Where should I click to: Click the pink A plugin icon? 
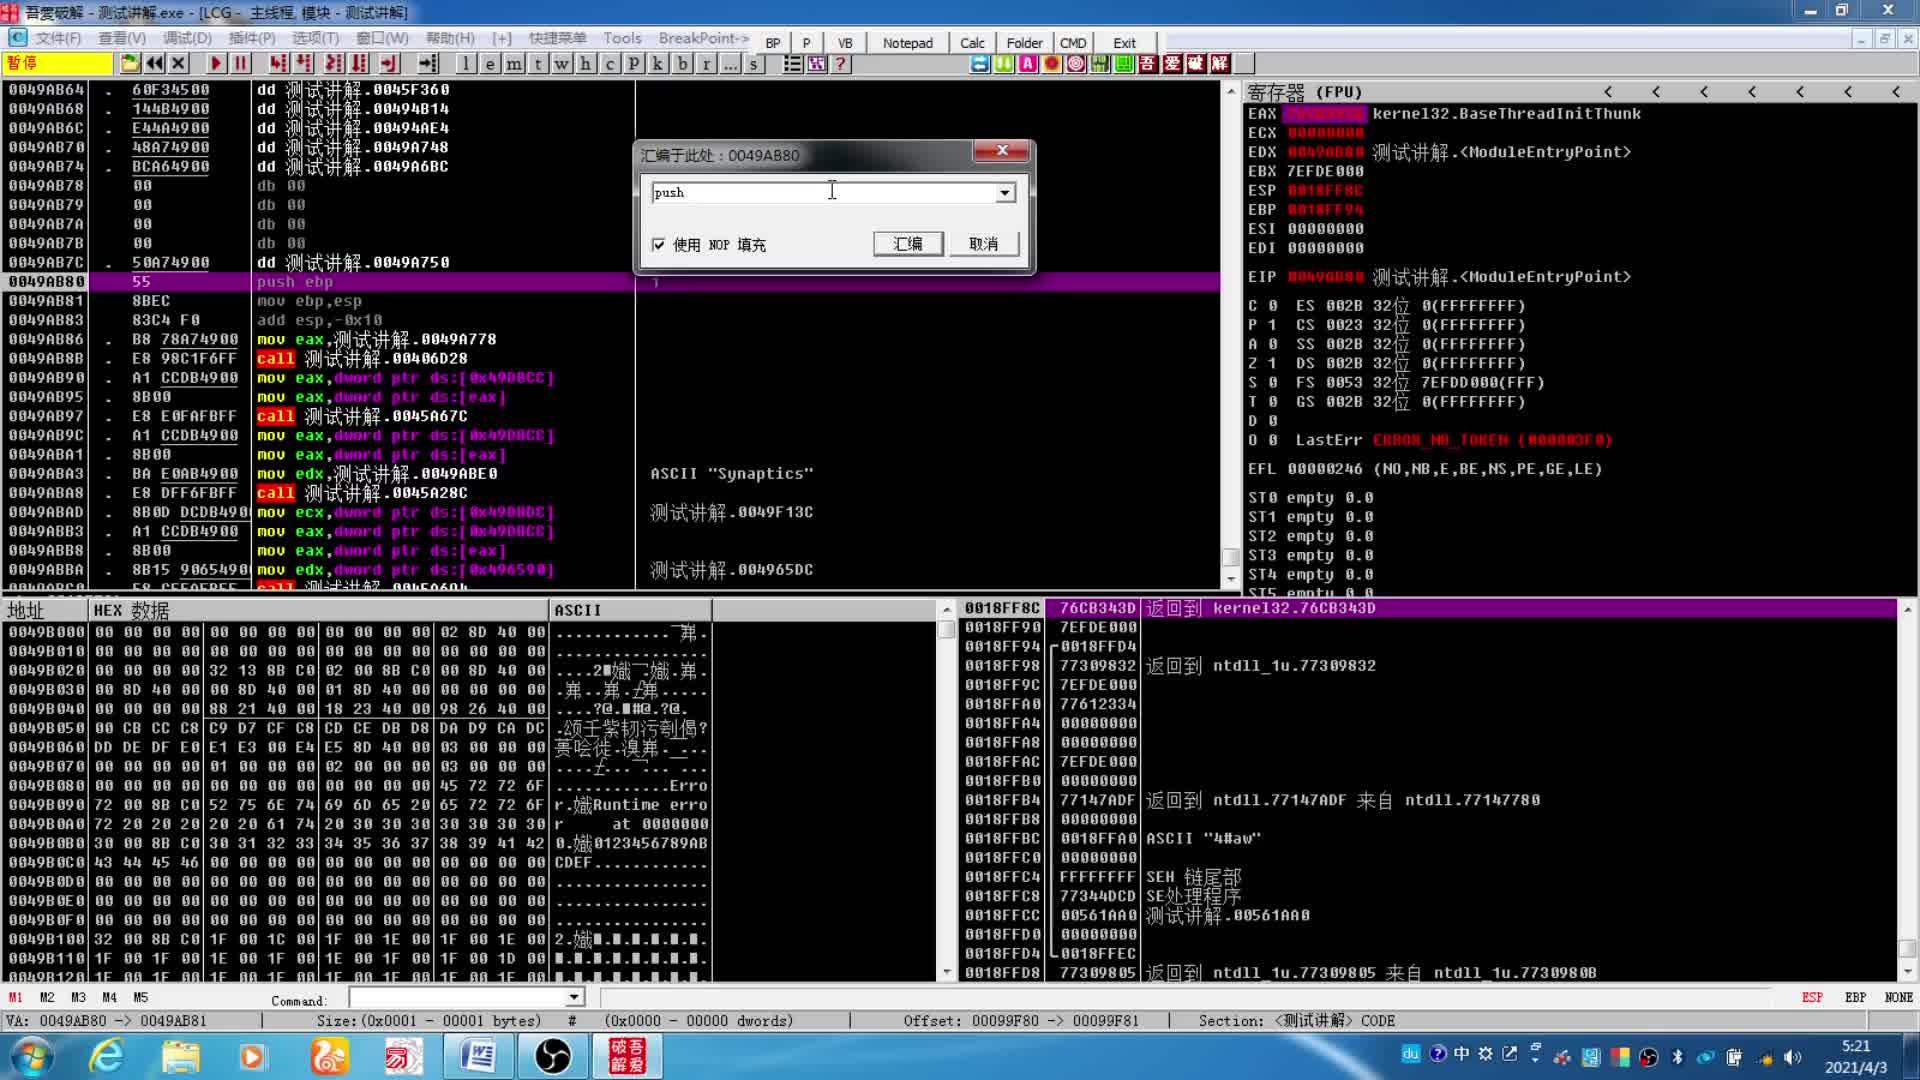tap(1028, 64)
